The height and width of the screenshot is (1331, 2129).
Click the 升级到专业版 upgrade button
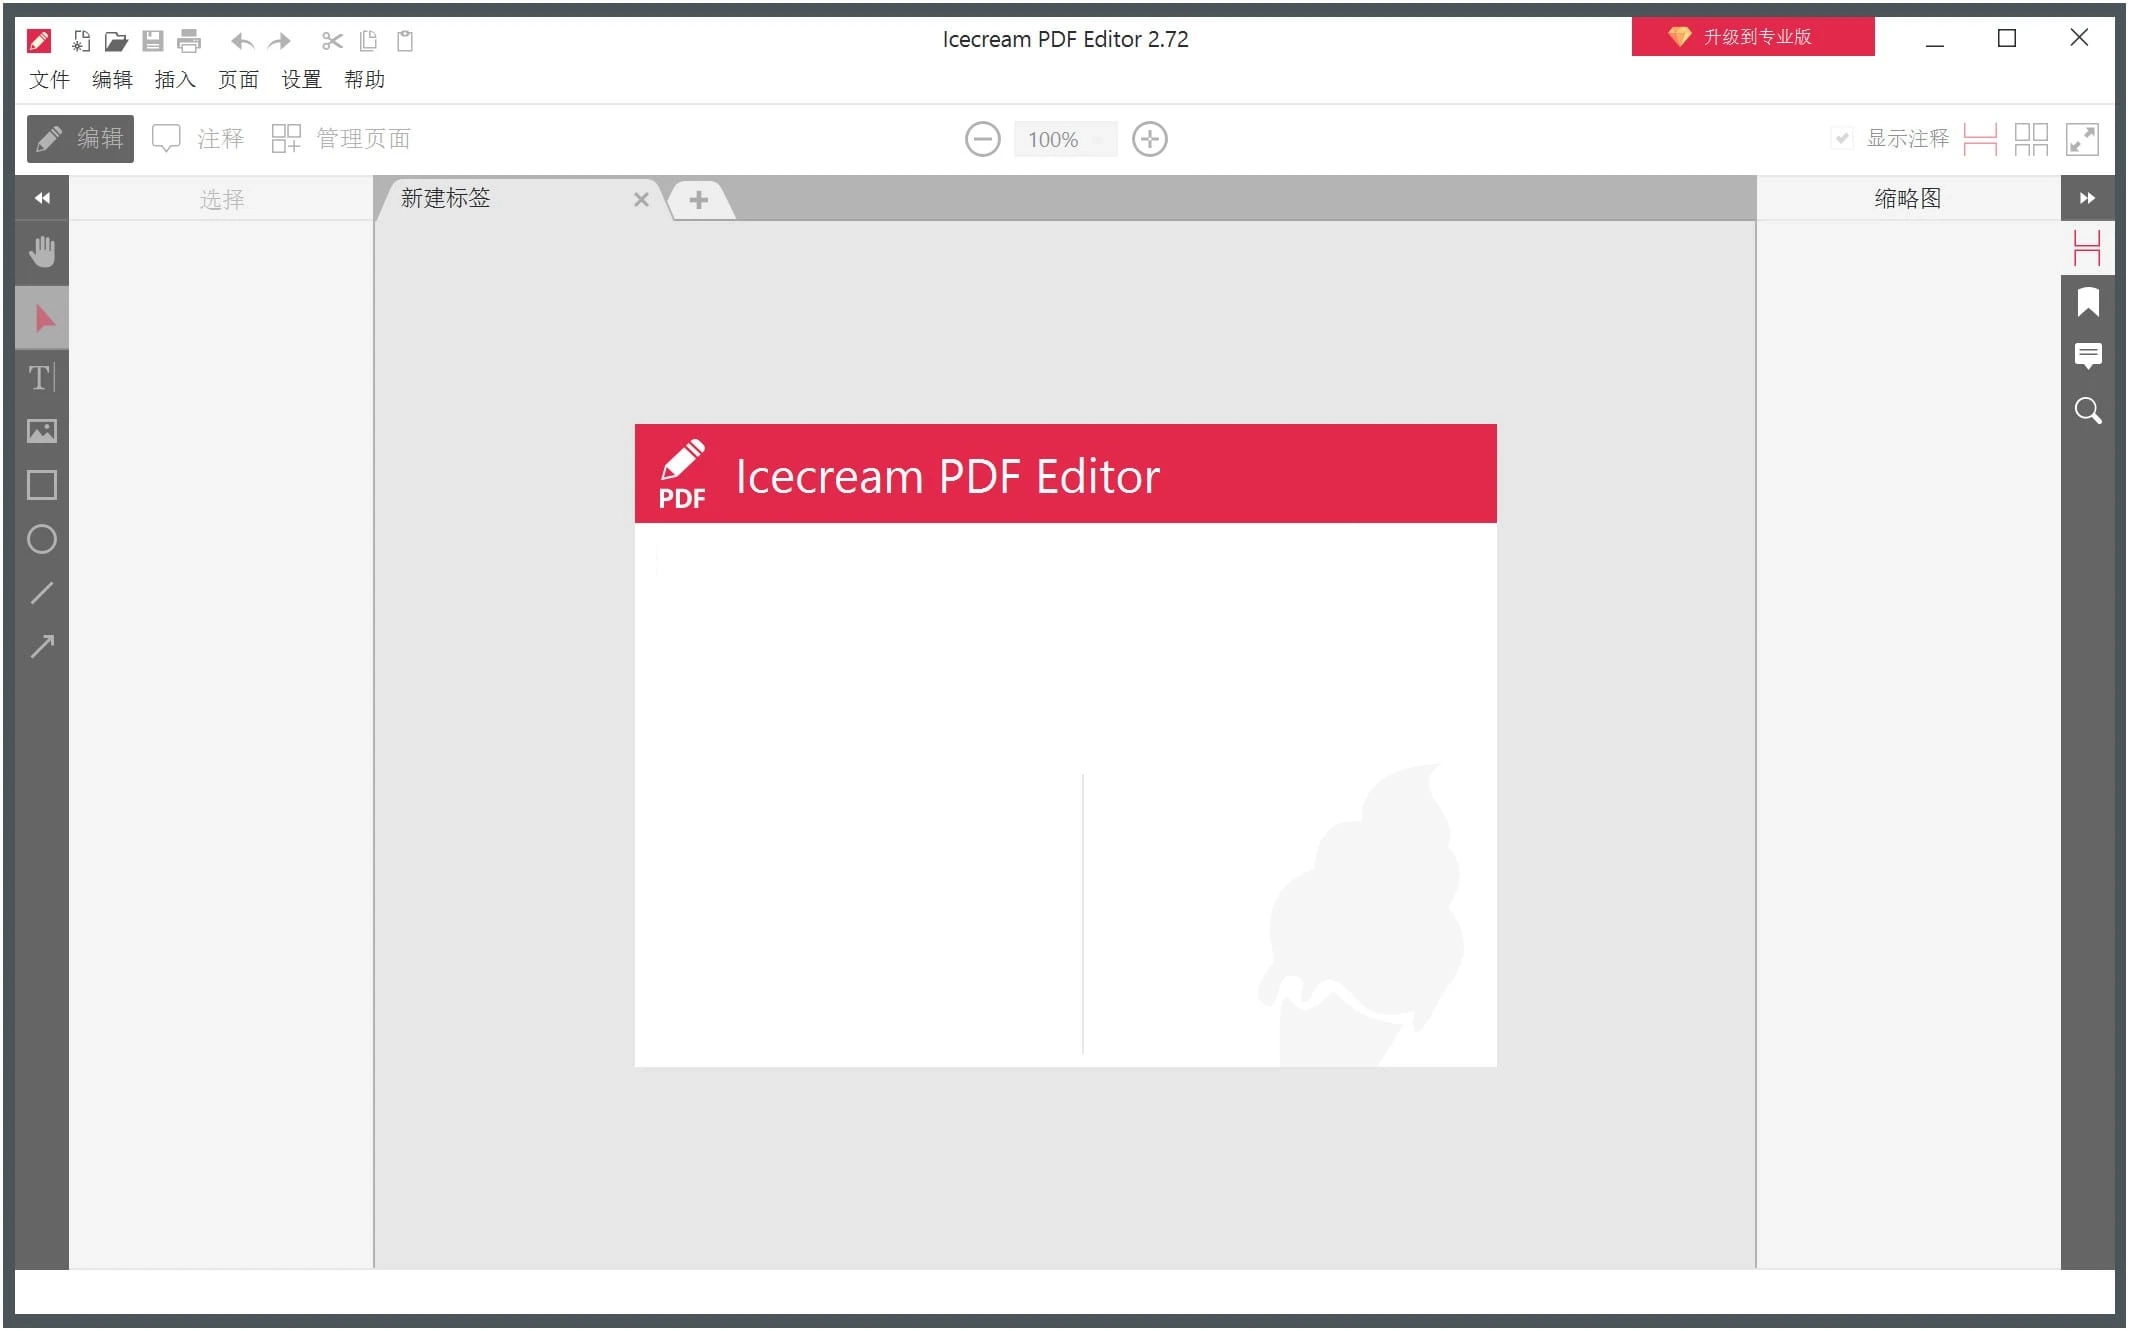[1752, 37]
